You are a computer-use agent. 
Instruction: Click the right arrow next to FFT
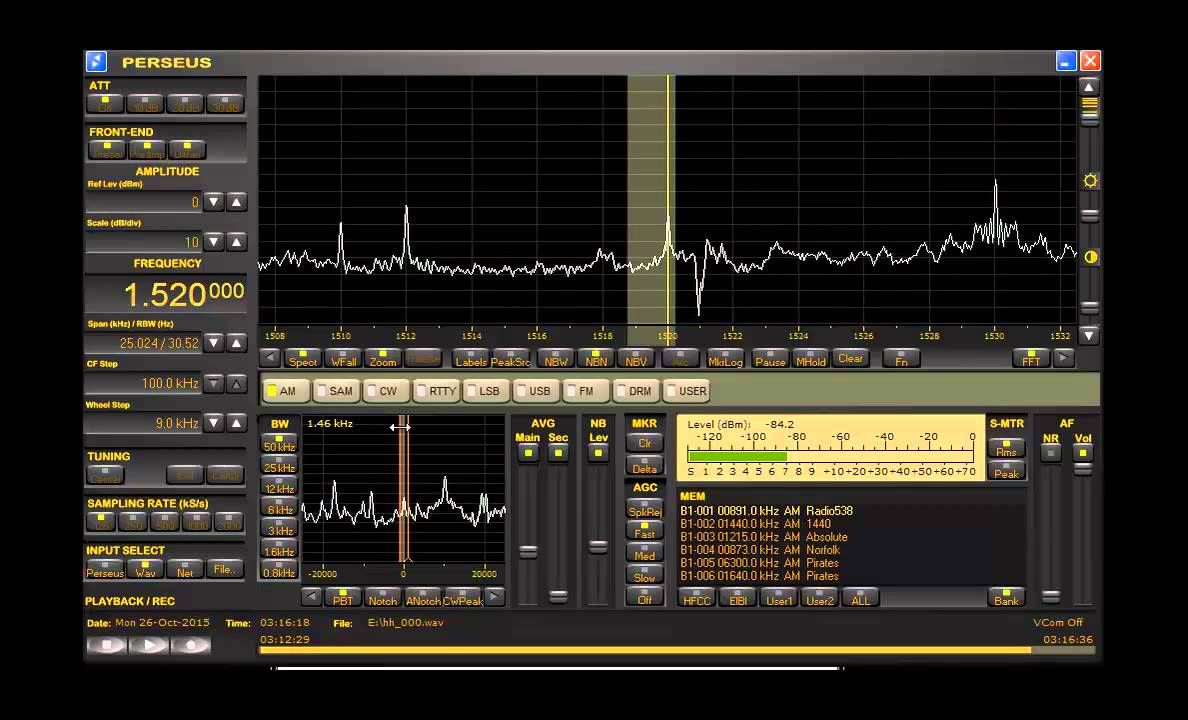[1064, 358]
